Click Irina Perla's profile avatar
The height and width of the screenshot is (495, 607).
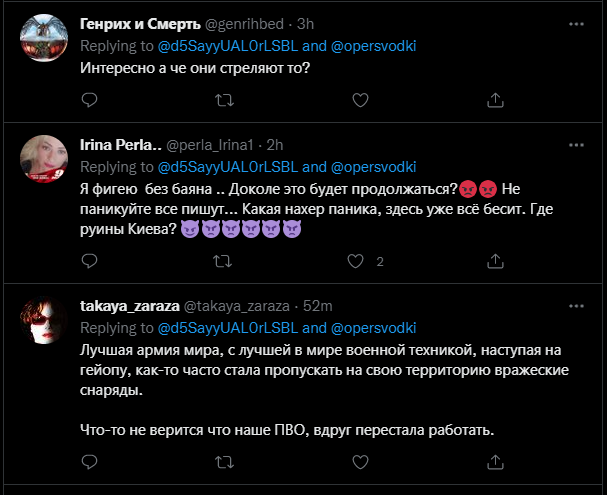[x=44, y=160]
